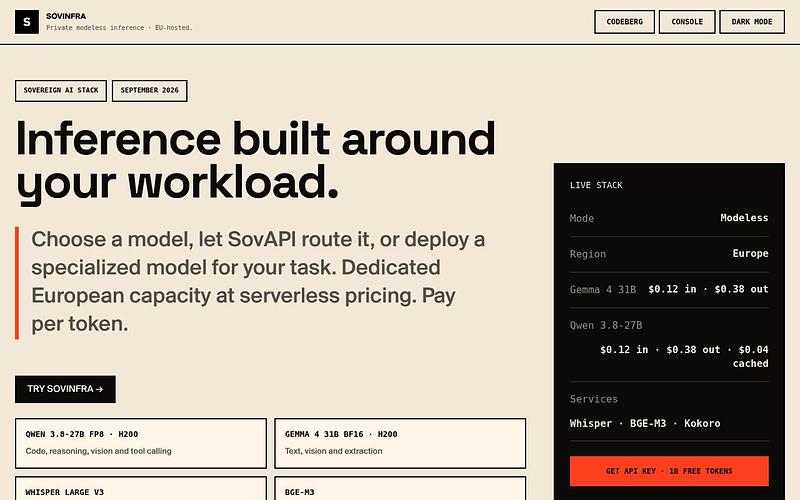This screenshot has width=800, height=500.
Task: Click the 'Mode' label in Live Stack
Action: (x=582, y=218)
